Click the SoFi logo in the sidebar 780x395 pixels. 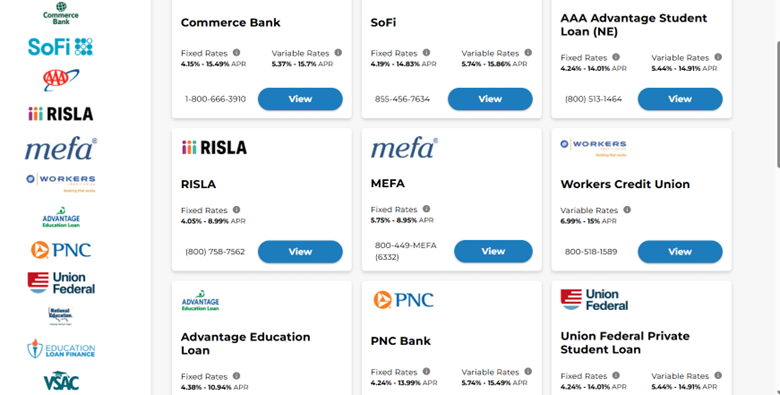click(61, 46)
